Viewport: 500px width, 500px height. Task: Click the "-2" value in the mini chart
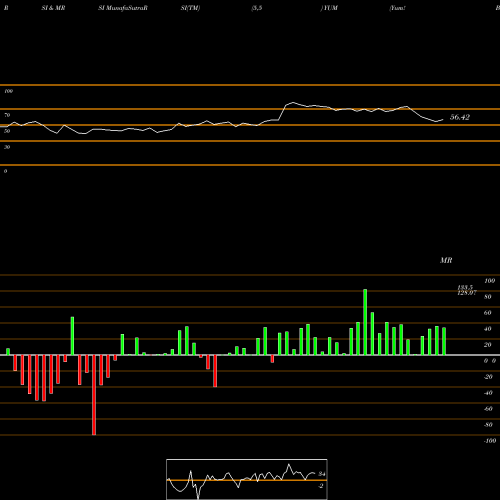321,486
